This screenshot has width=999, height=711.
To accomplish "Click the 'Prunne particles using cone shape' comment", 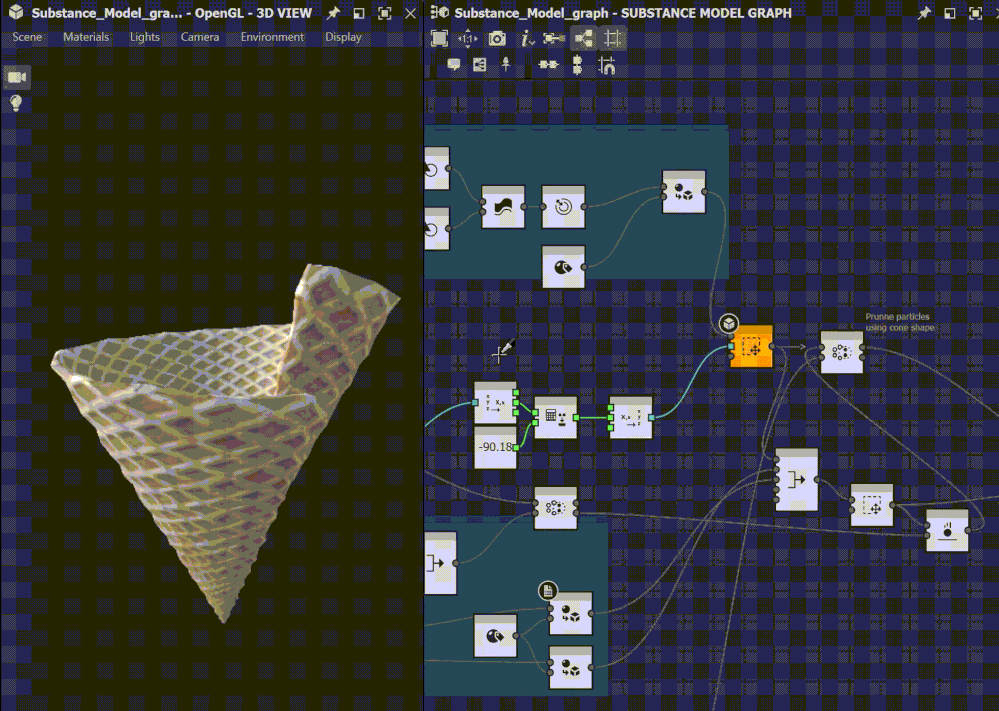I will pyautogui.click(x=896, y=321).
